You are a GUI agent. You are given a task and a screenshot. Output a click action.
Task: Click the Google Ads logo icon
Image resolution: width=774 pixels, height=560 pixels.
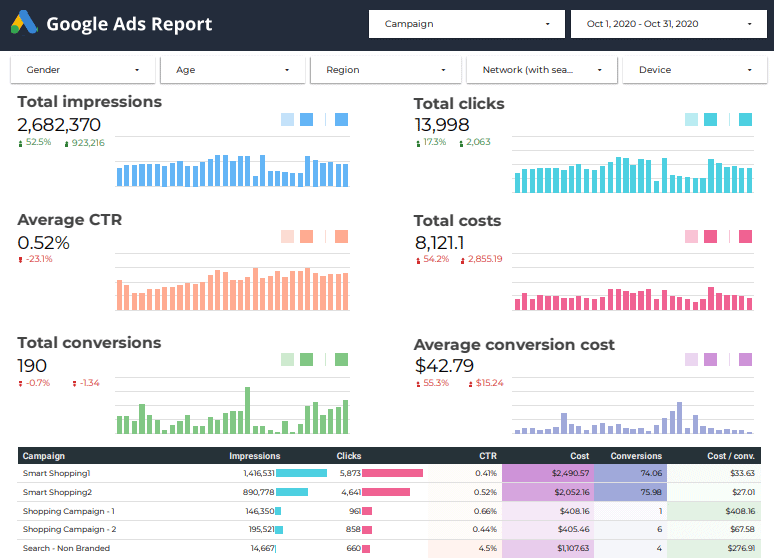pos(24,23)
